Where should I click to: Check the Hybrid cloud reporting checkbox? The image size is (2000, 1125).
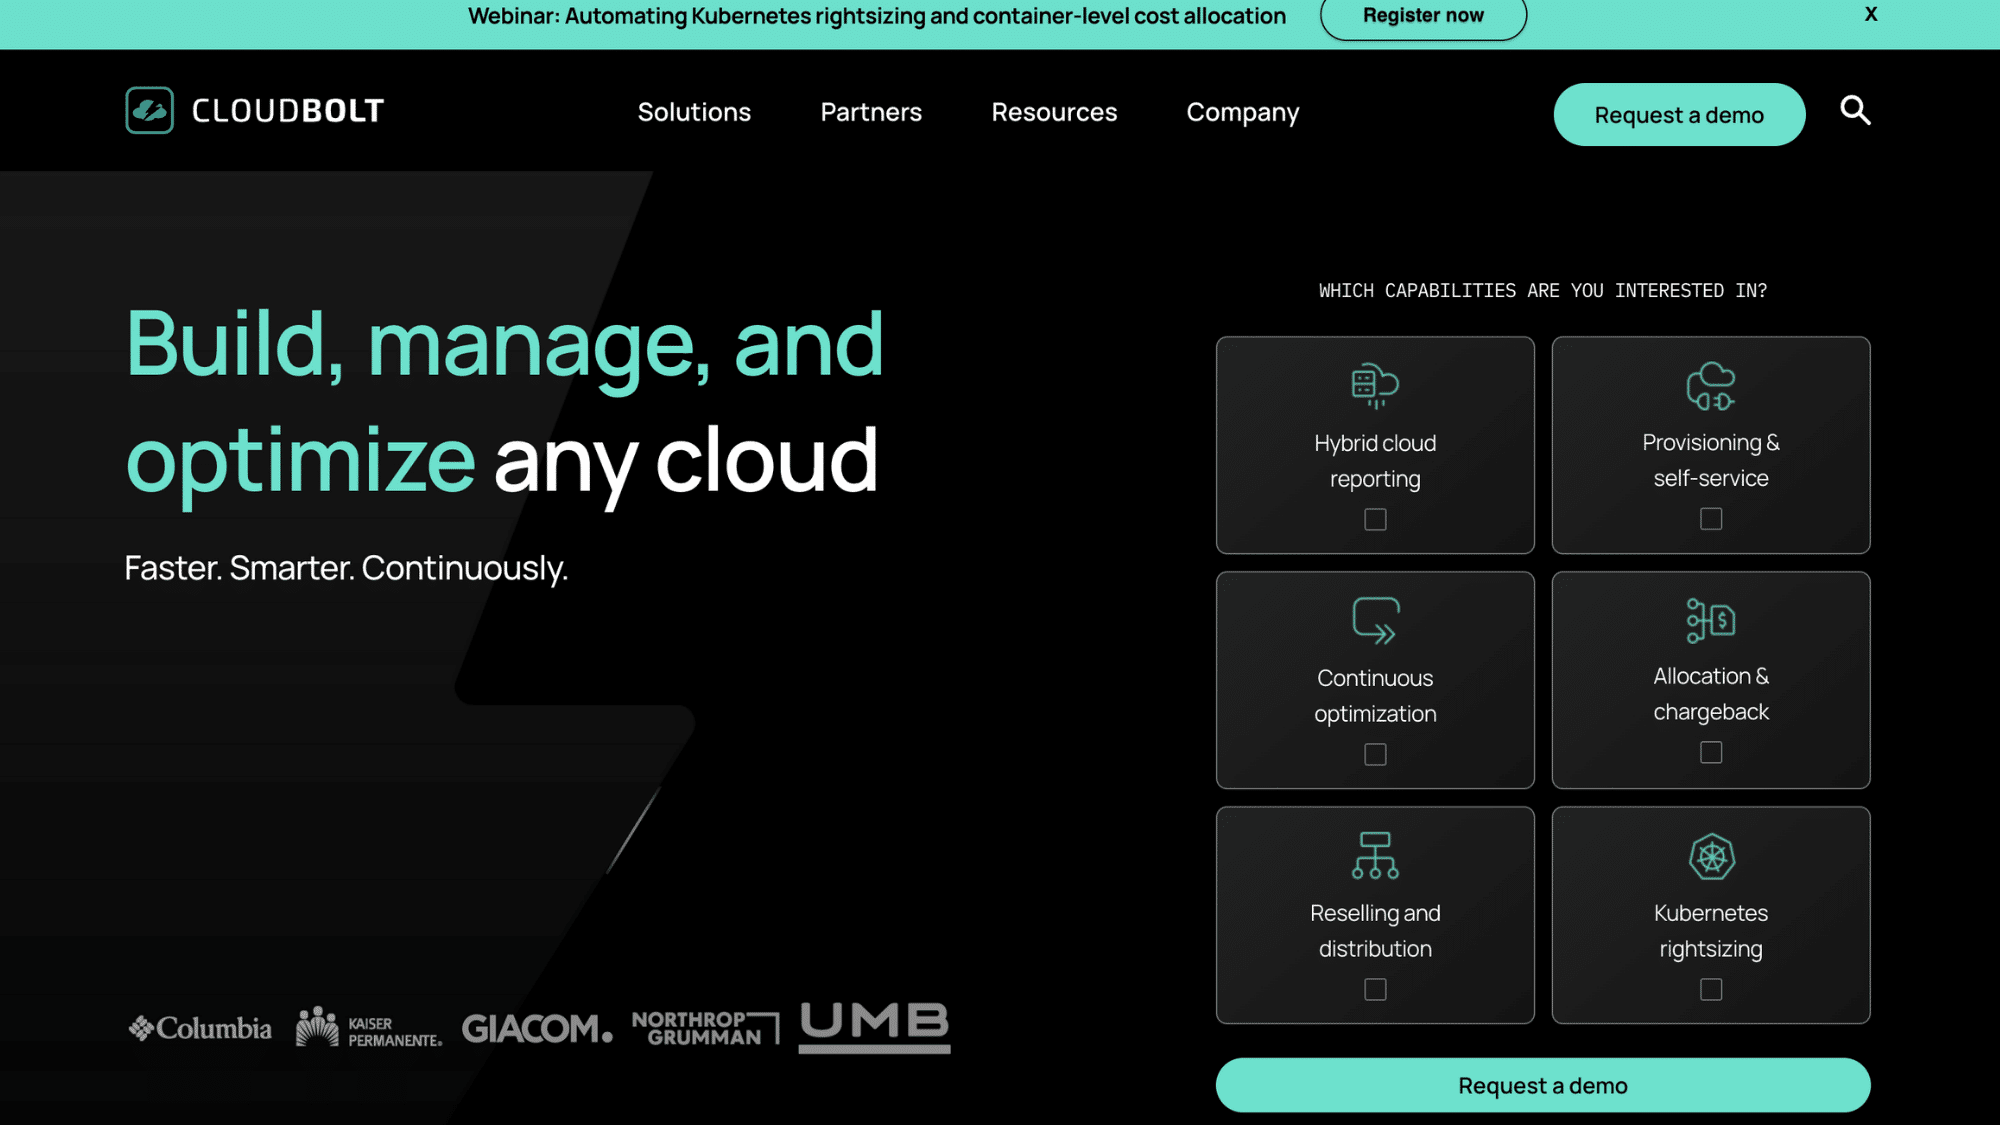point(1375,519)
